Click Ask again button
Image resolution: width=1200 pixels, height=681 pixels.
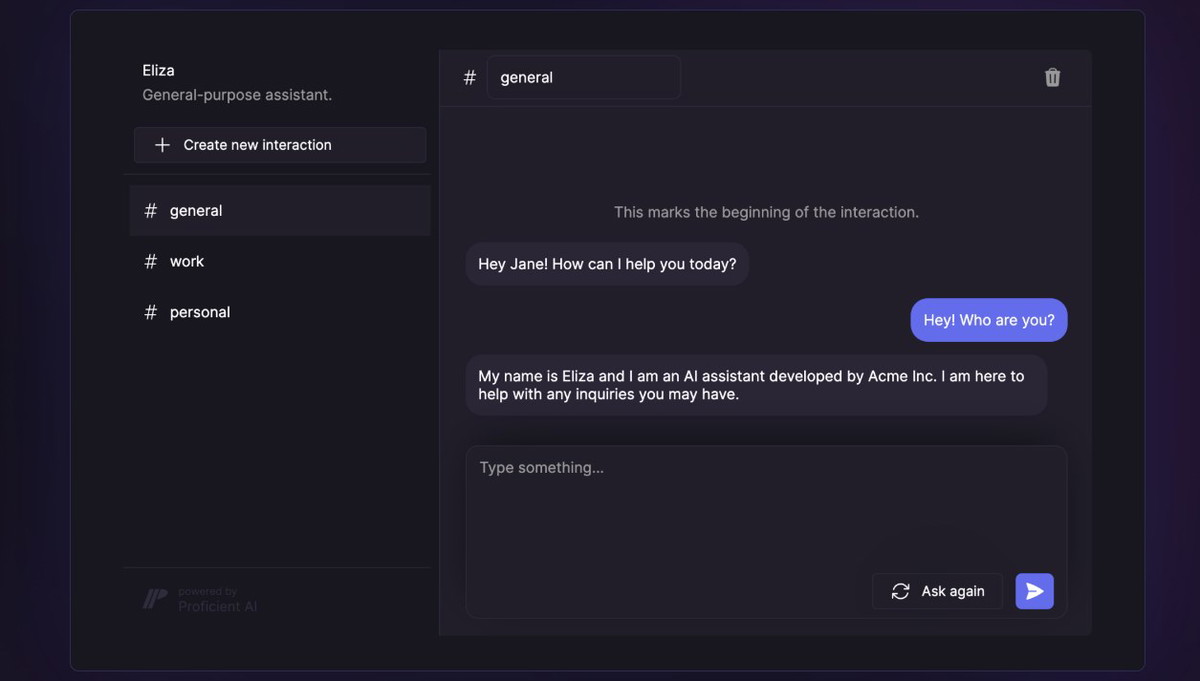[937, 591]
